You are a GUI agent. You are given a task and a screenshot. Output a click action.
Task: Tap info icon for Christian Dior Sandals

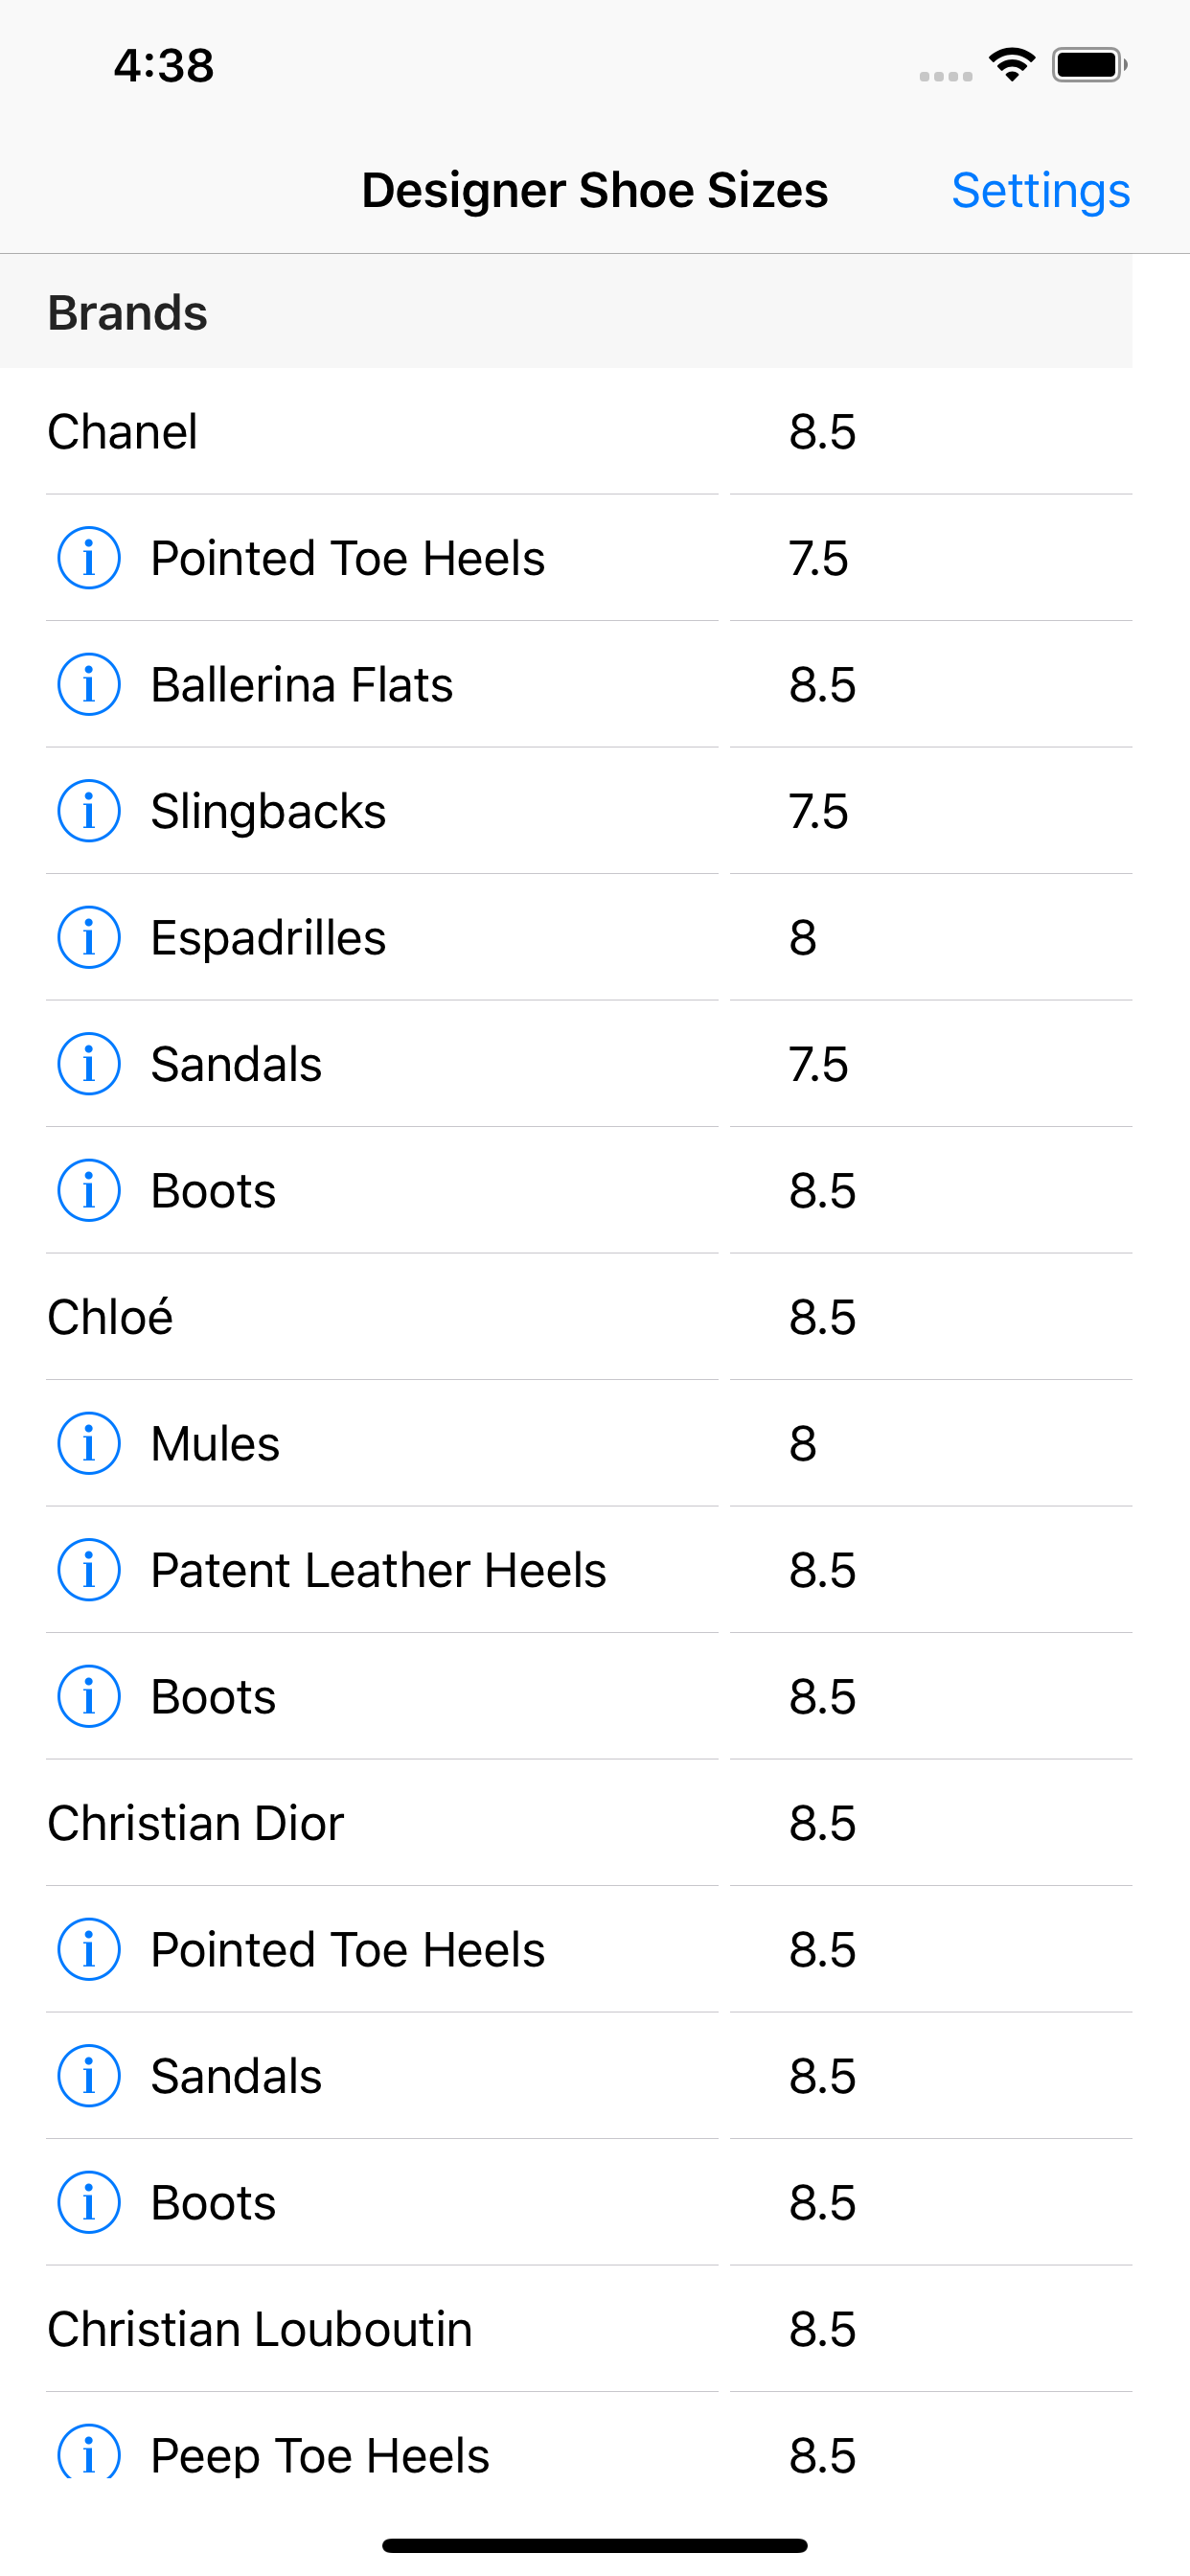click(89, 2076)
